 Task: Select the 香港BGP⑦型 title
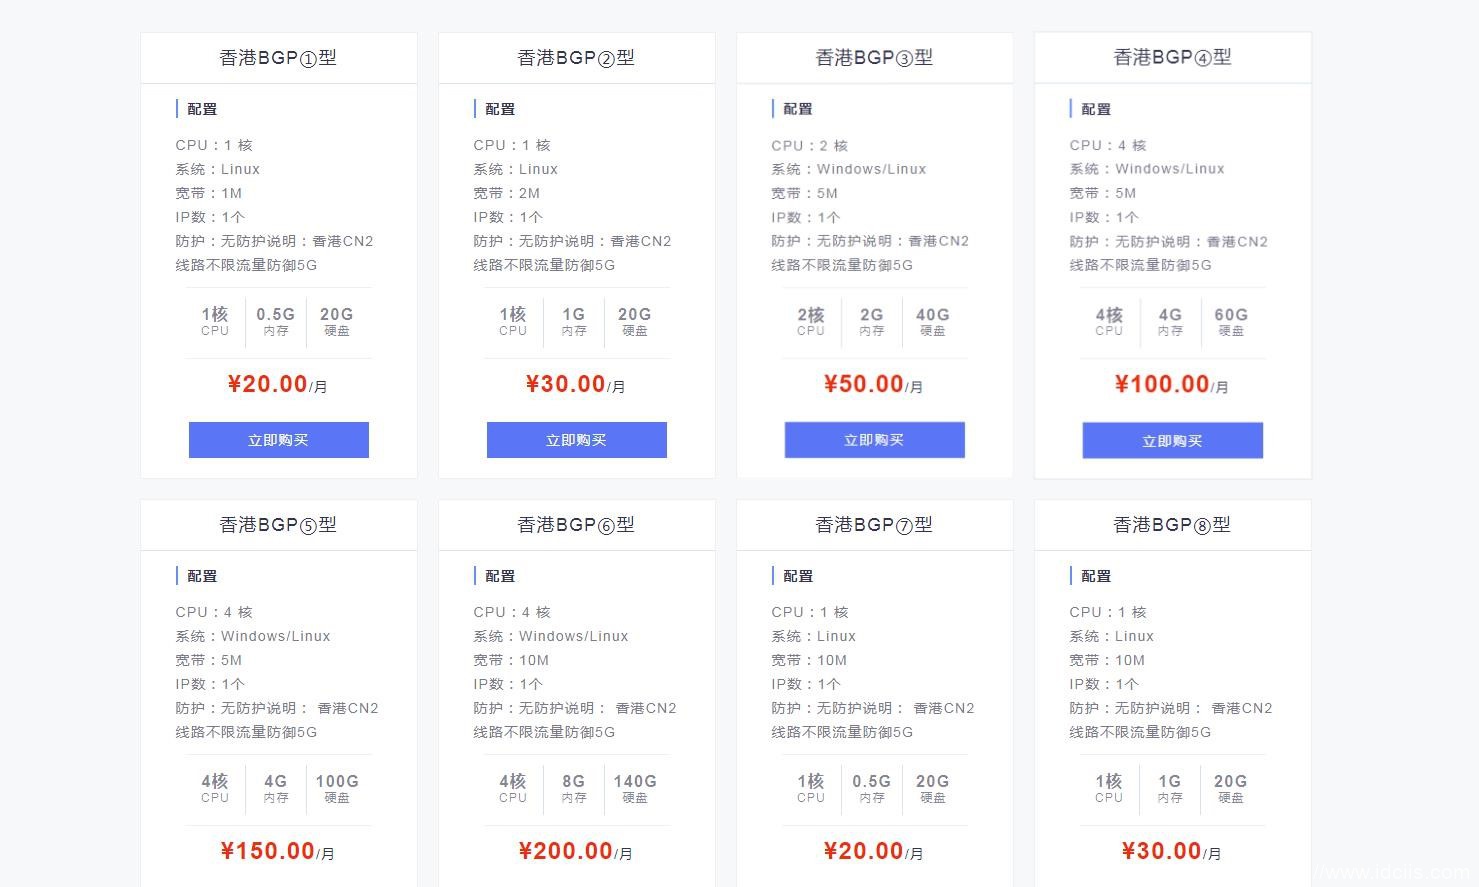tap(874, 525)
